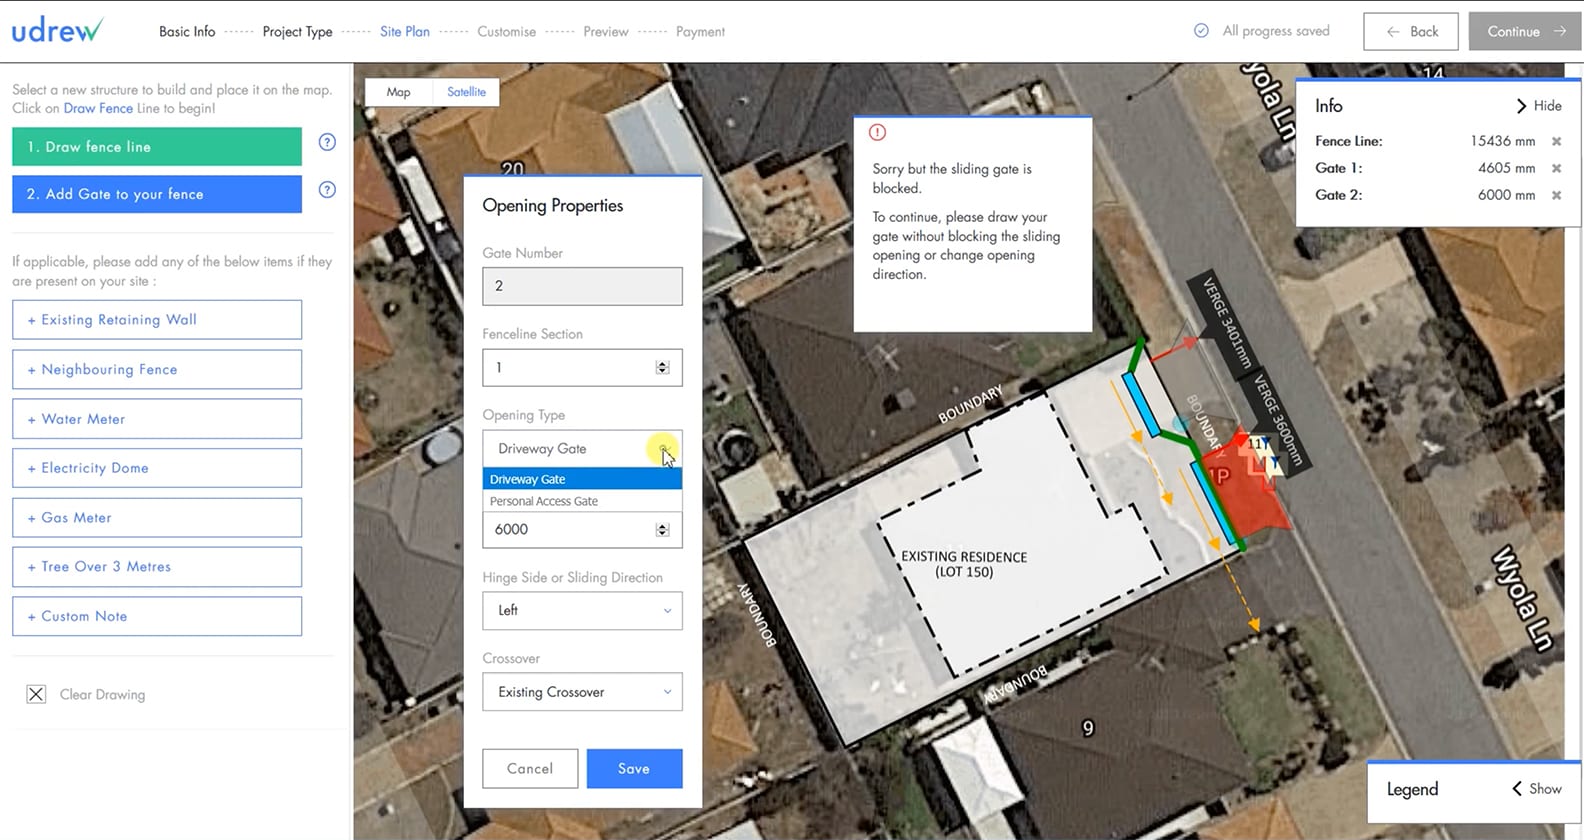The height and width of the screenshot is (840, 1584).
Task: Click Clear Drawing label
Action: [x=102, y=694]
